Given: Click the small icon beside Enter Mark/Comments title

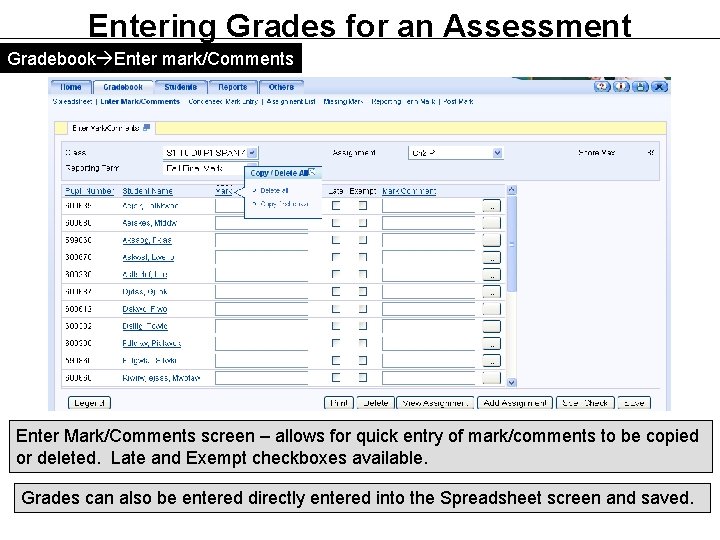Looking at the screenshot, I should [x=146, y=128].
